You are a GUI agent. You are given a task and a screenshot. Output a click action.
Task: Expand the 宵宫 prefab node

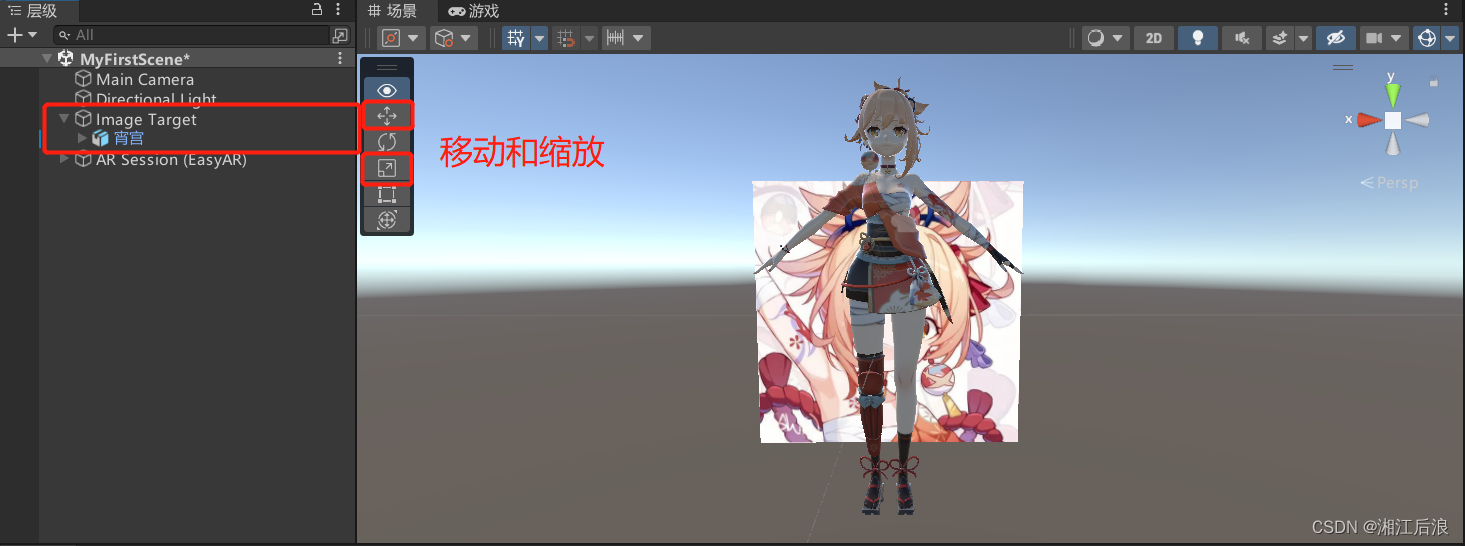point(82,138)
